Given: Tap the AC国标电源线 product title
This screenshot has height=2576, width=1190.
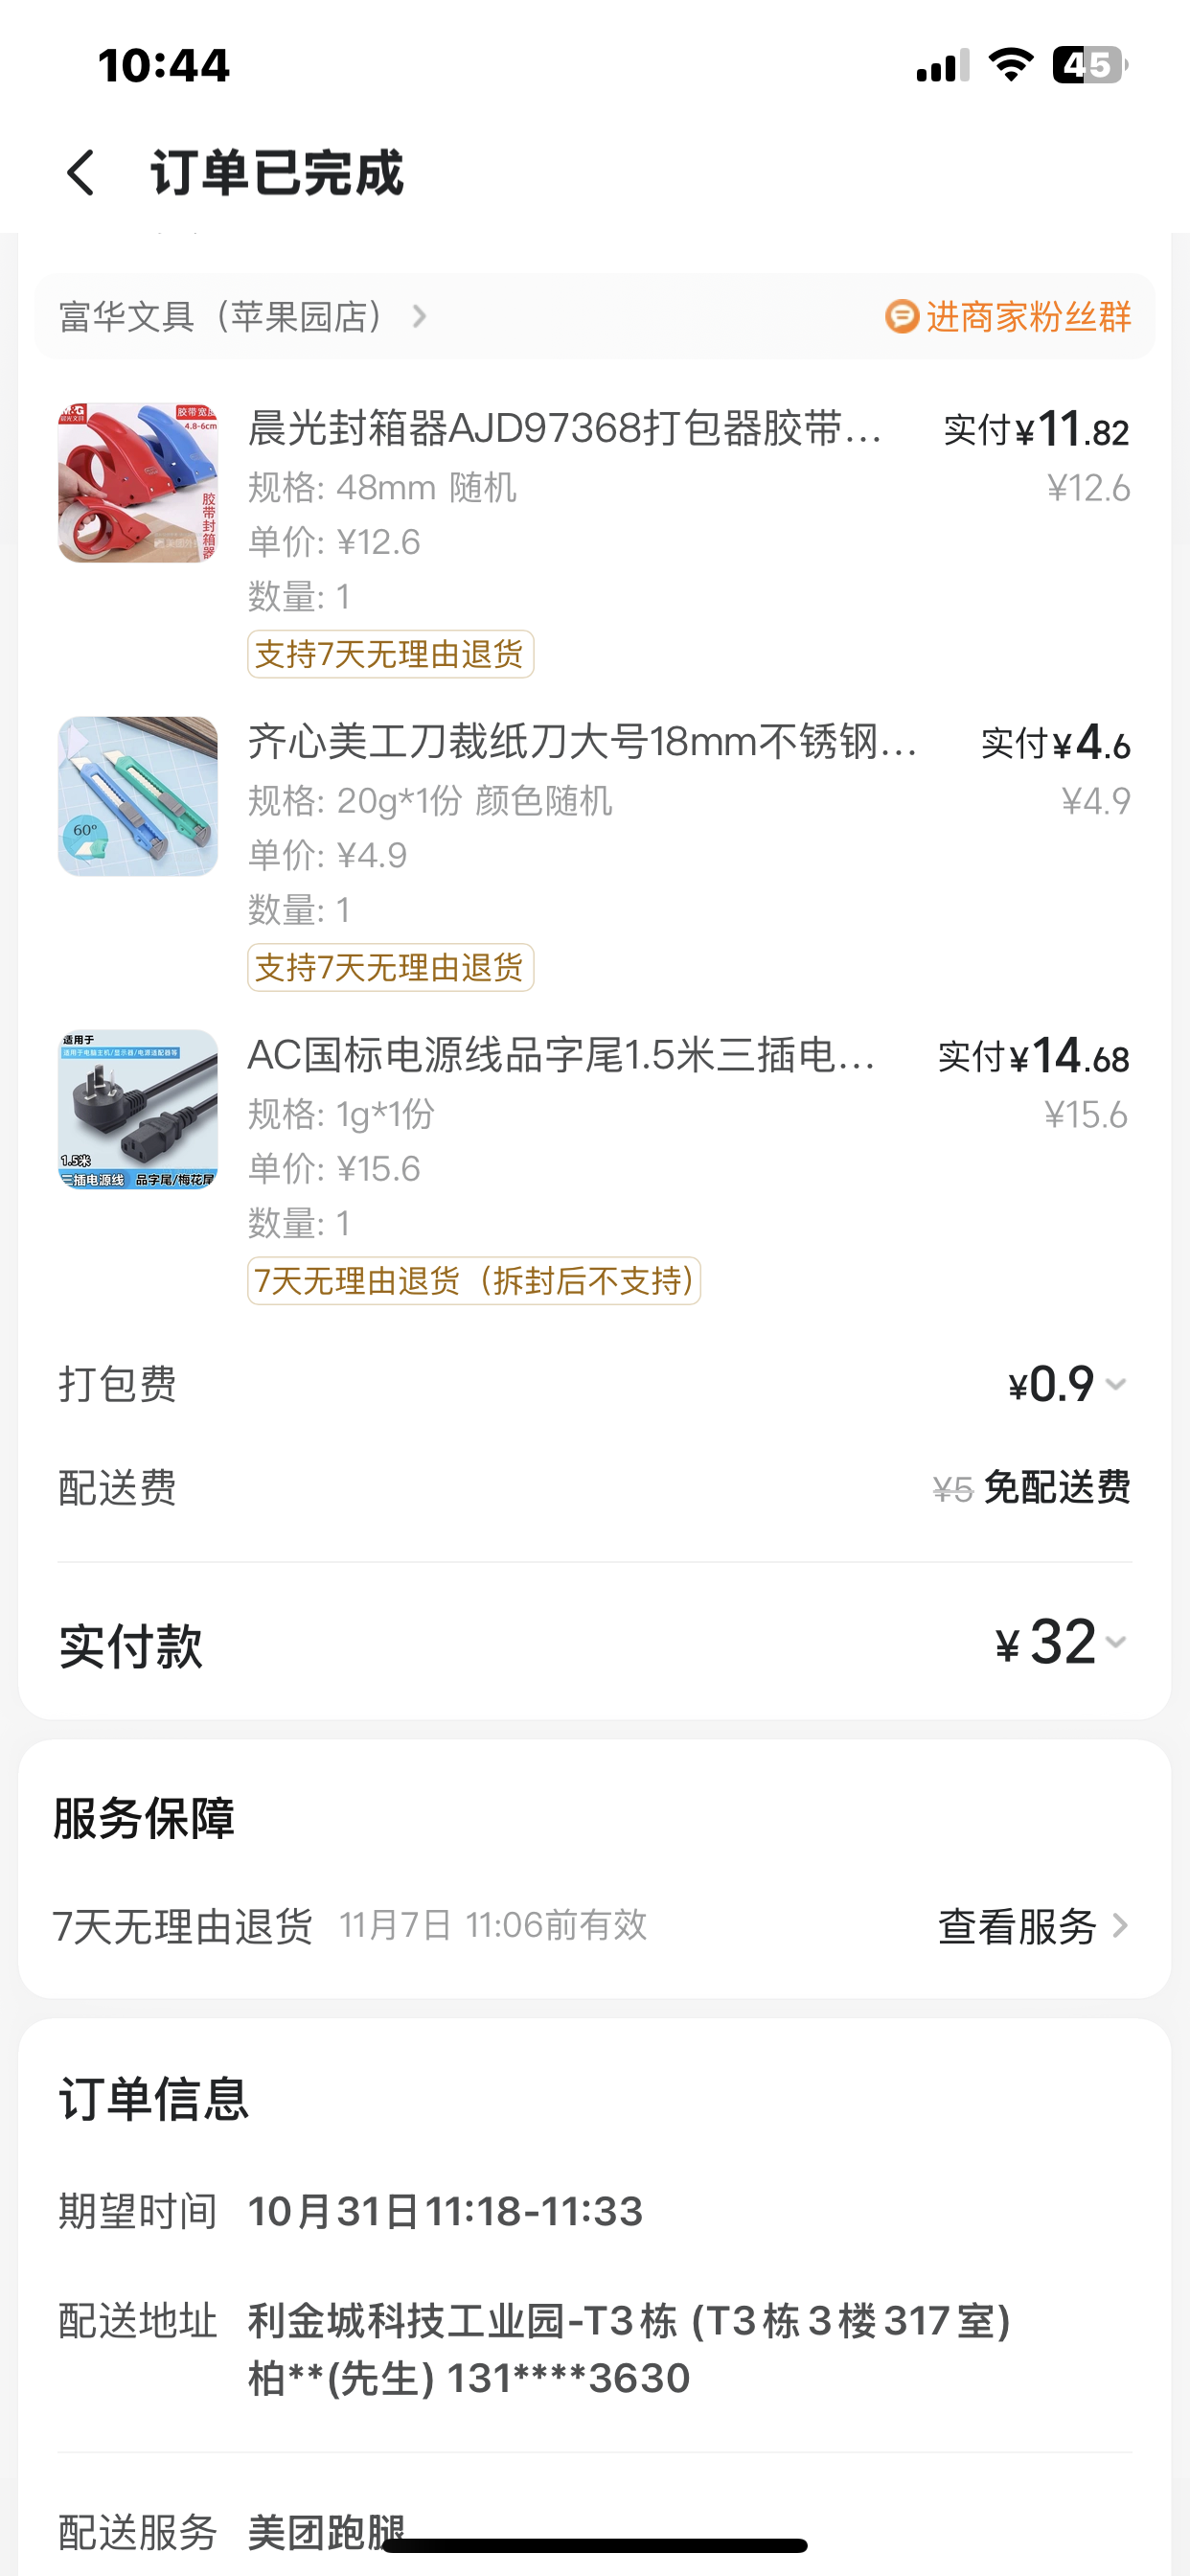Looking at the screenshot, I should (562, 1055).
